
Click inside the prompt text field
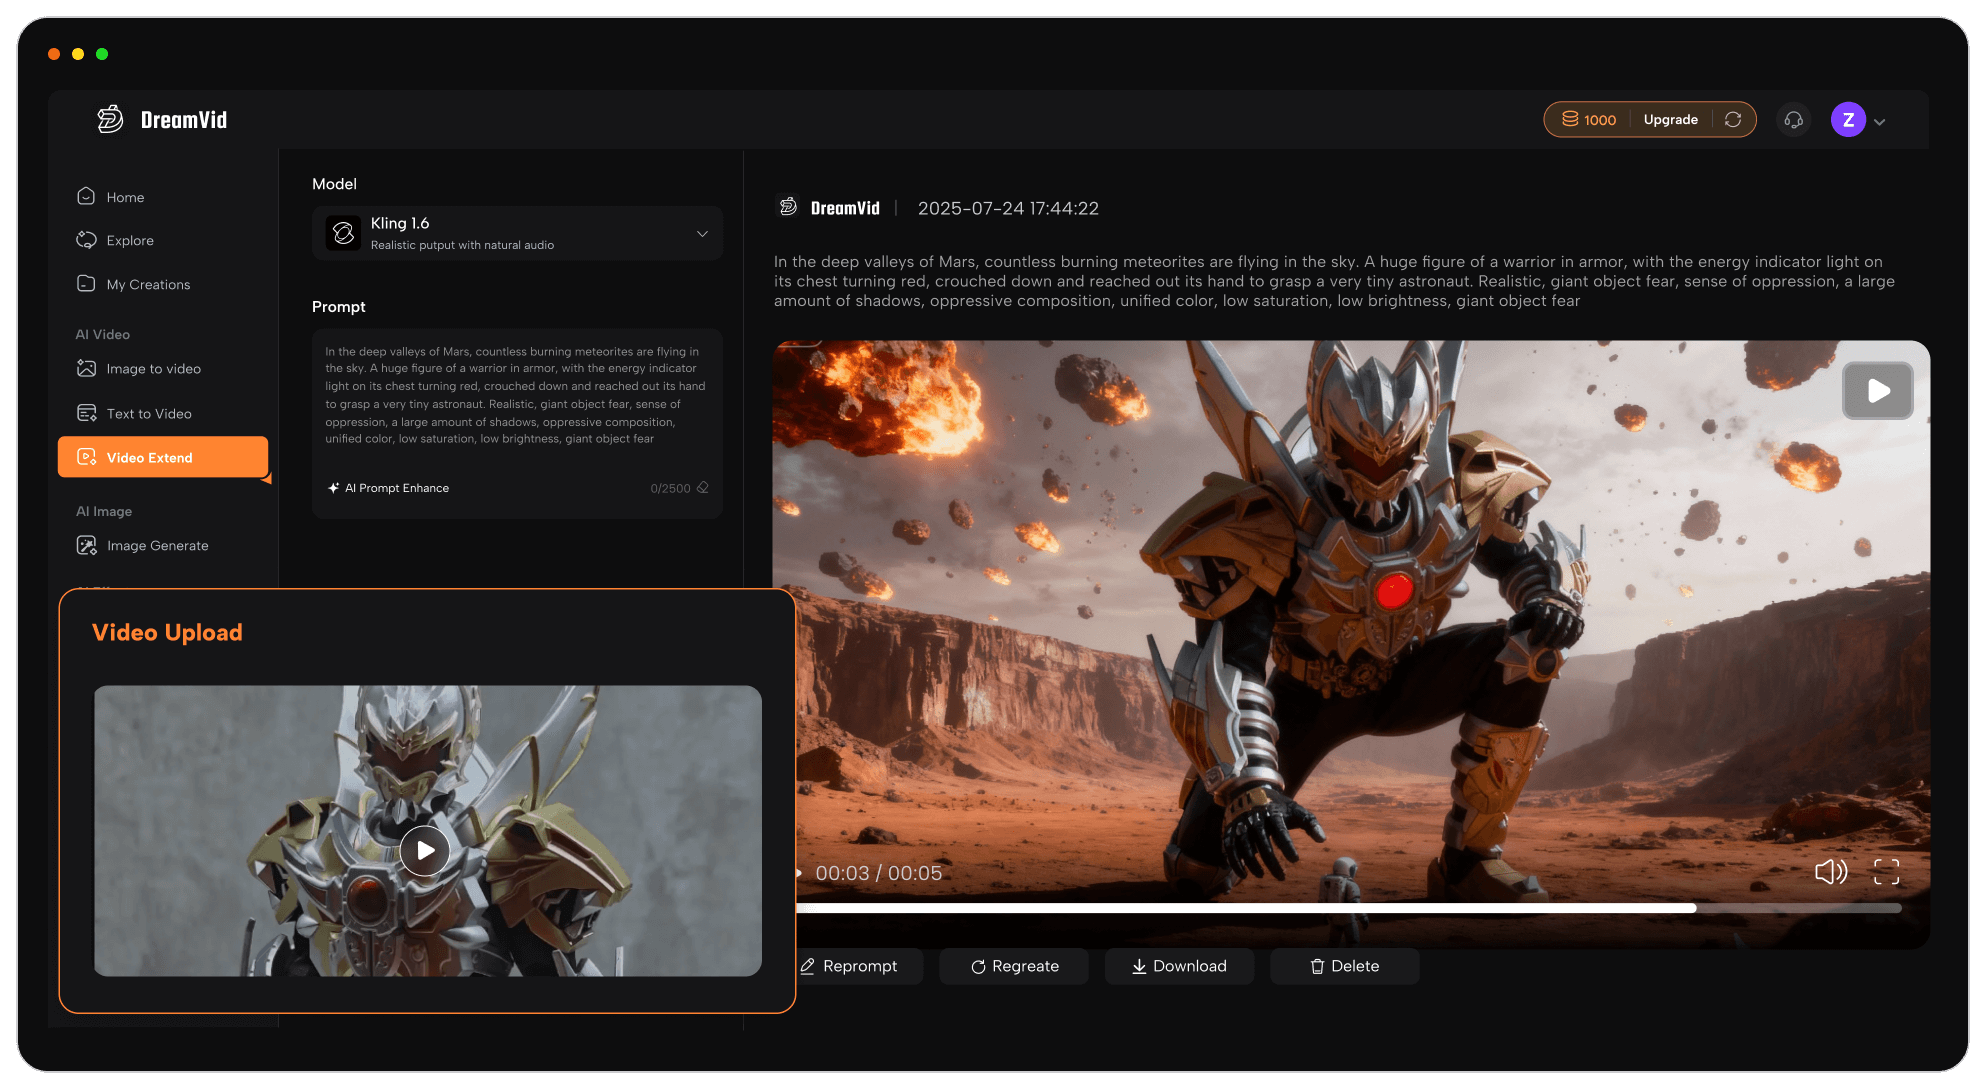(x=516, y=395)
